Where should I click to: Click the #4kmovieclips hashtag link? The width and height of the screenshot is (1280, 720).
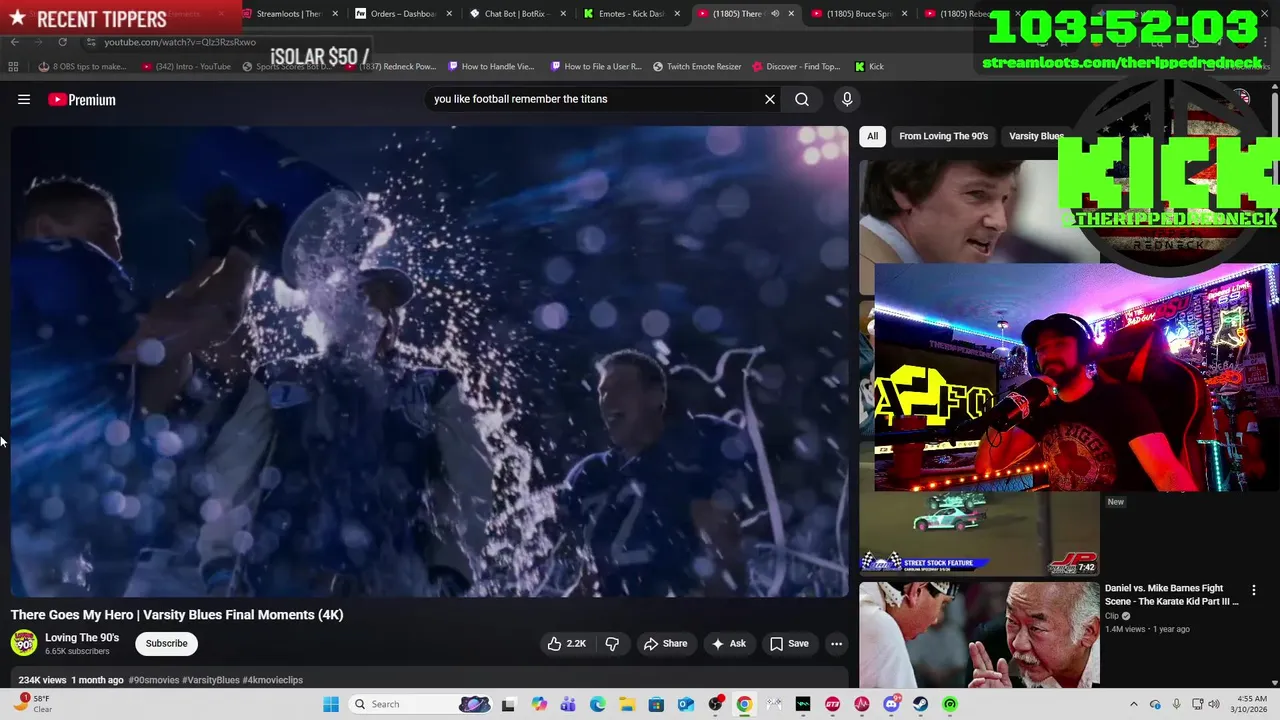click(x=272, y=680)
